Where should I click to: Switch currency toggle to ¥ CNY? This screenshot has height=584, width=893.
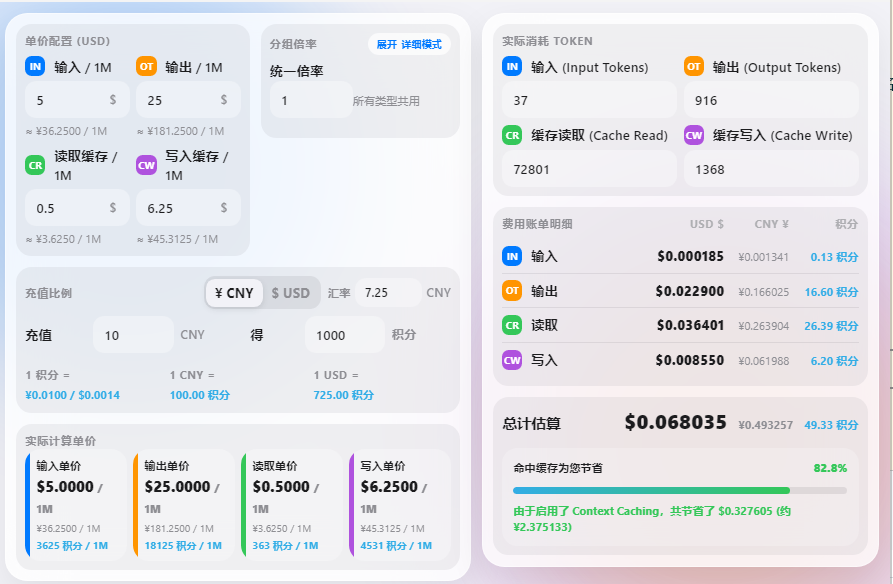click(234, 293)
